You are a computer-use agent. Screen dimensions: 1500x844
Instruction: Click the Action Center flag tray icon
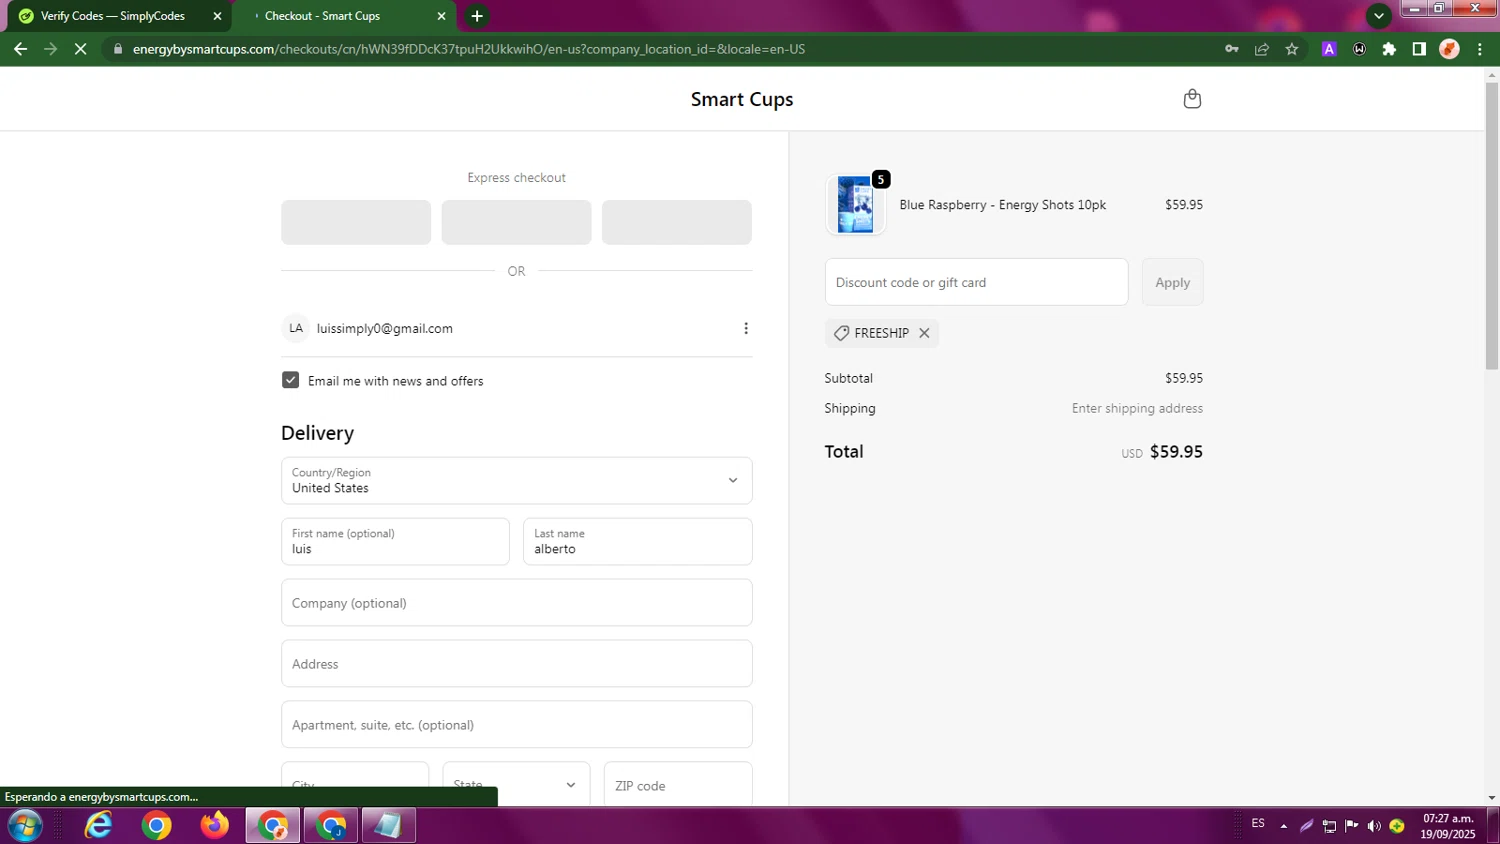pyautogui.click(x=1352, y=826)
